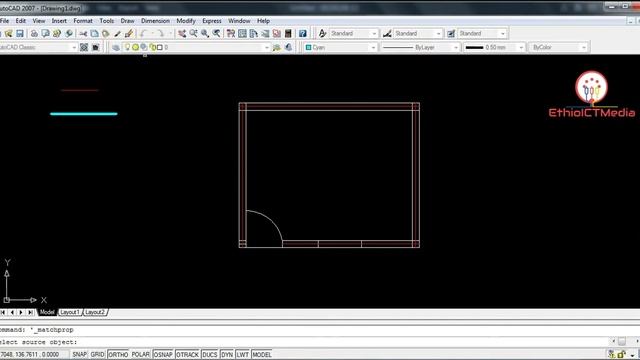640x360 pixels.
Task: Click the Paste icon
Action: coord(106,33)
